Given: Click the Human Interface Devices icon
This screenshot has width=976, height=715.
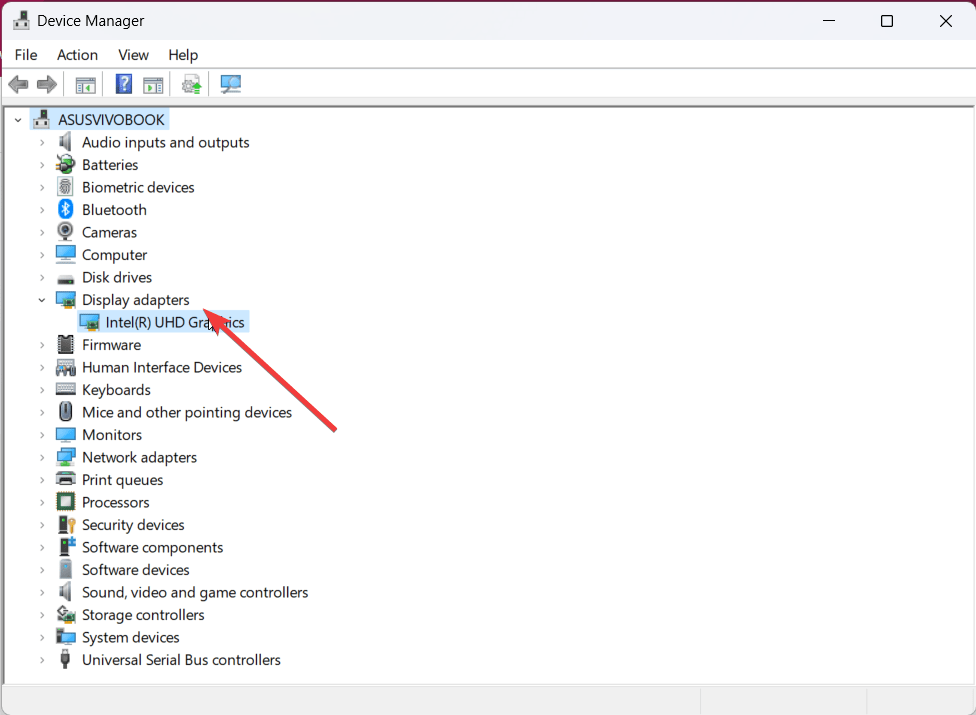Looking at the screenshot, I should (65, 367).
